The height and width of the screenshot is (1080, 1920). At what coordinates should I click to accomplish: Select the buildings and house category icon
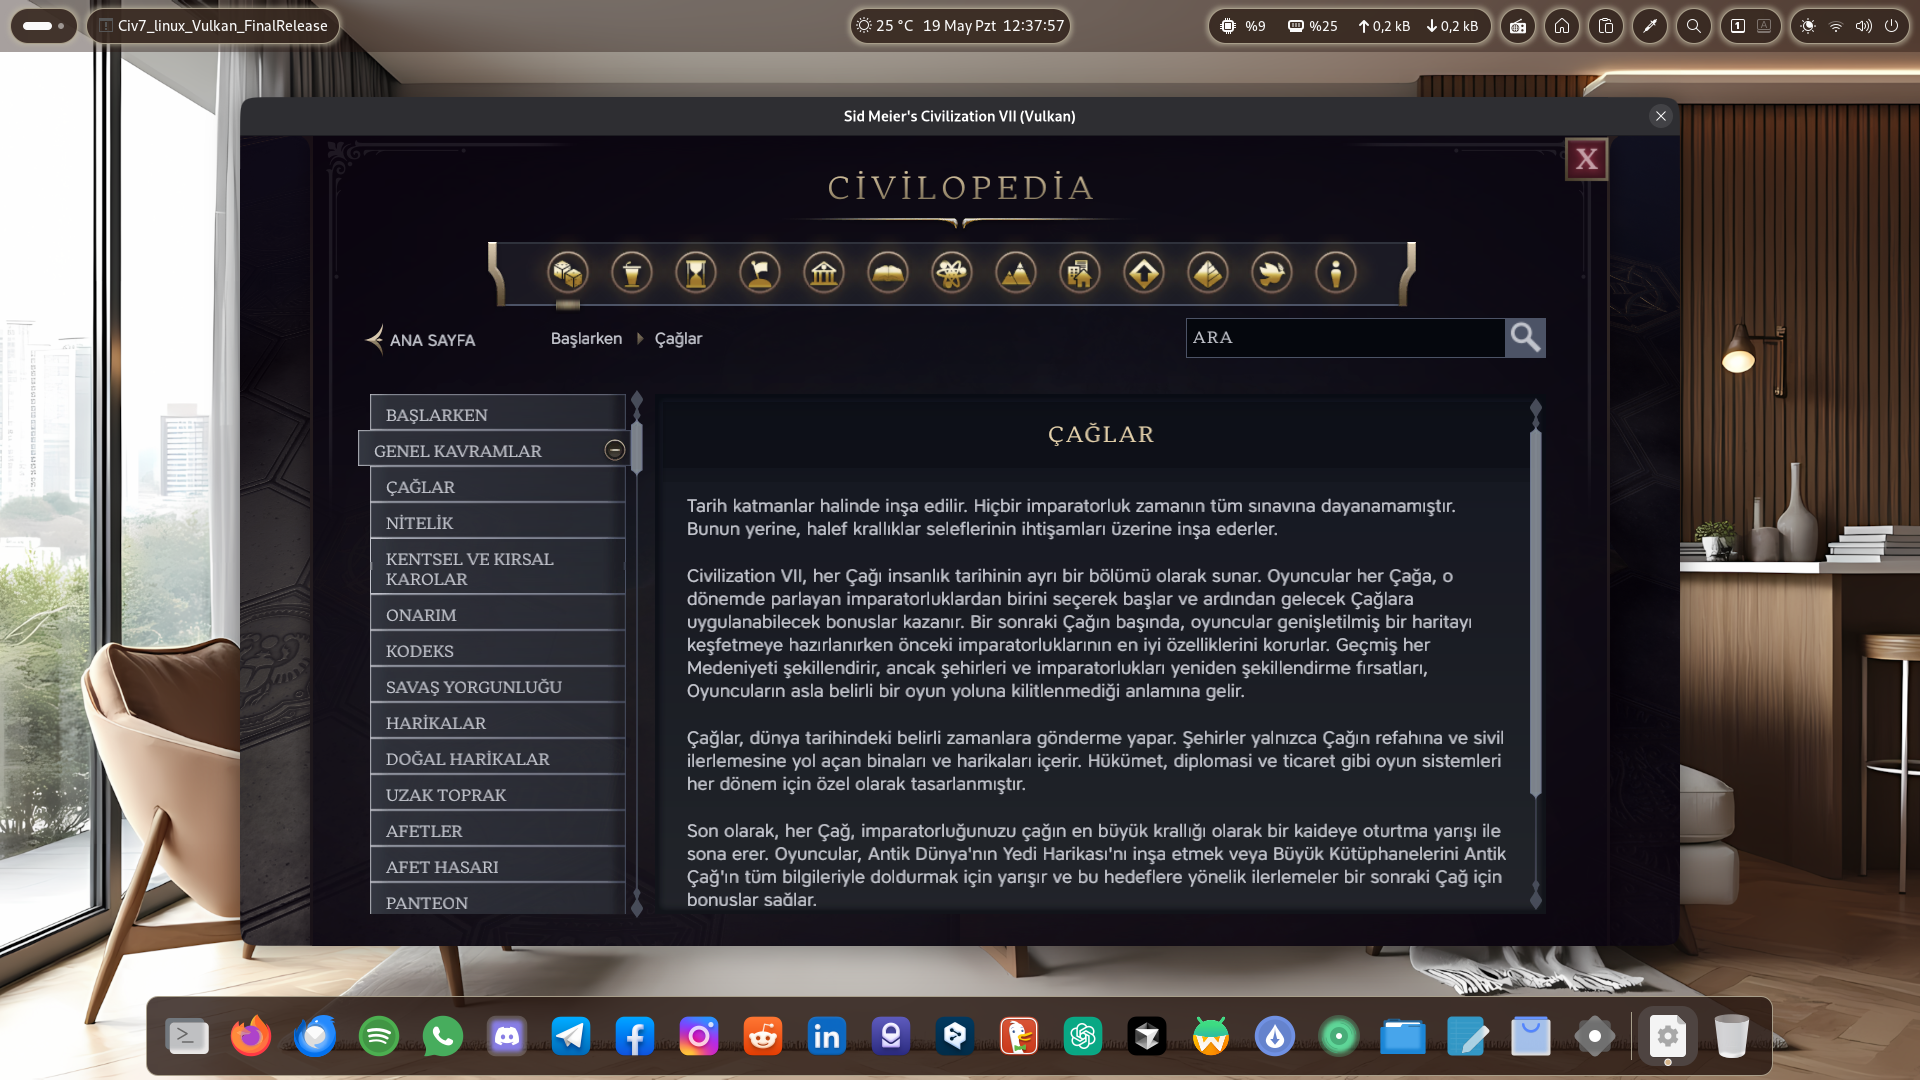(1080, 272)
